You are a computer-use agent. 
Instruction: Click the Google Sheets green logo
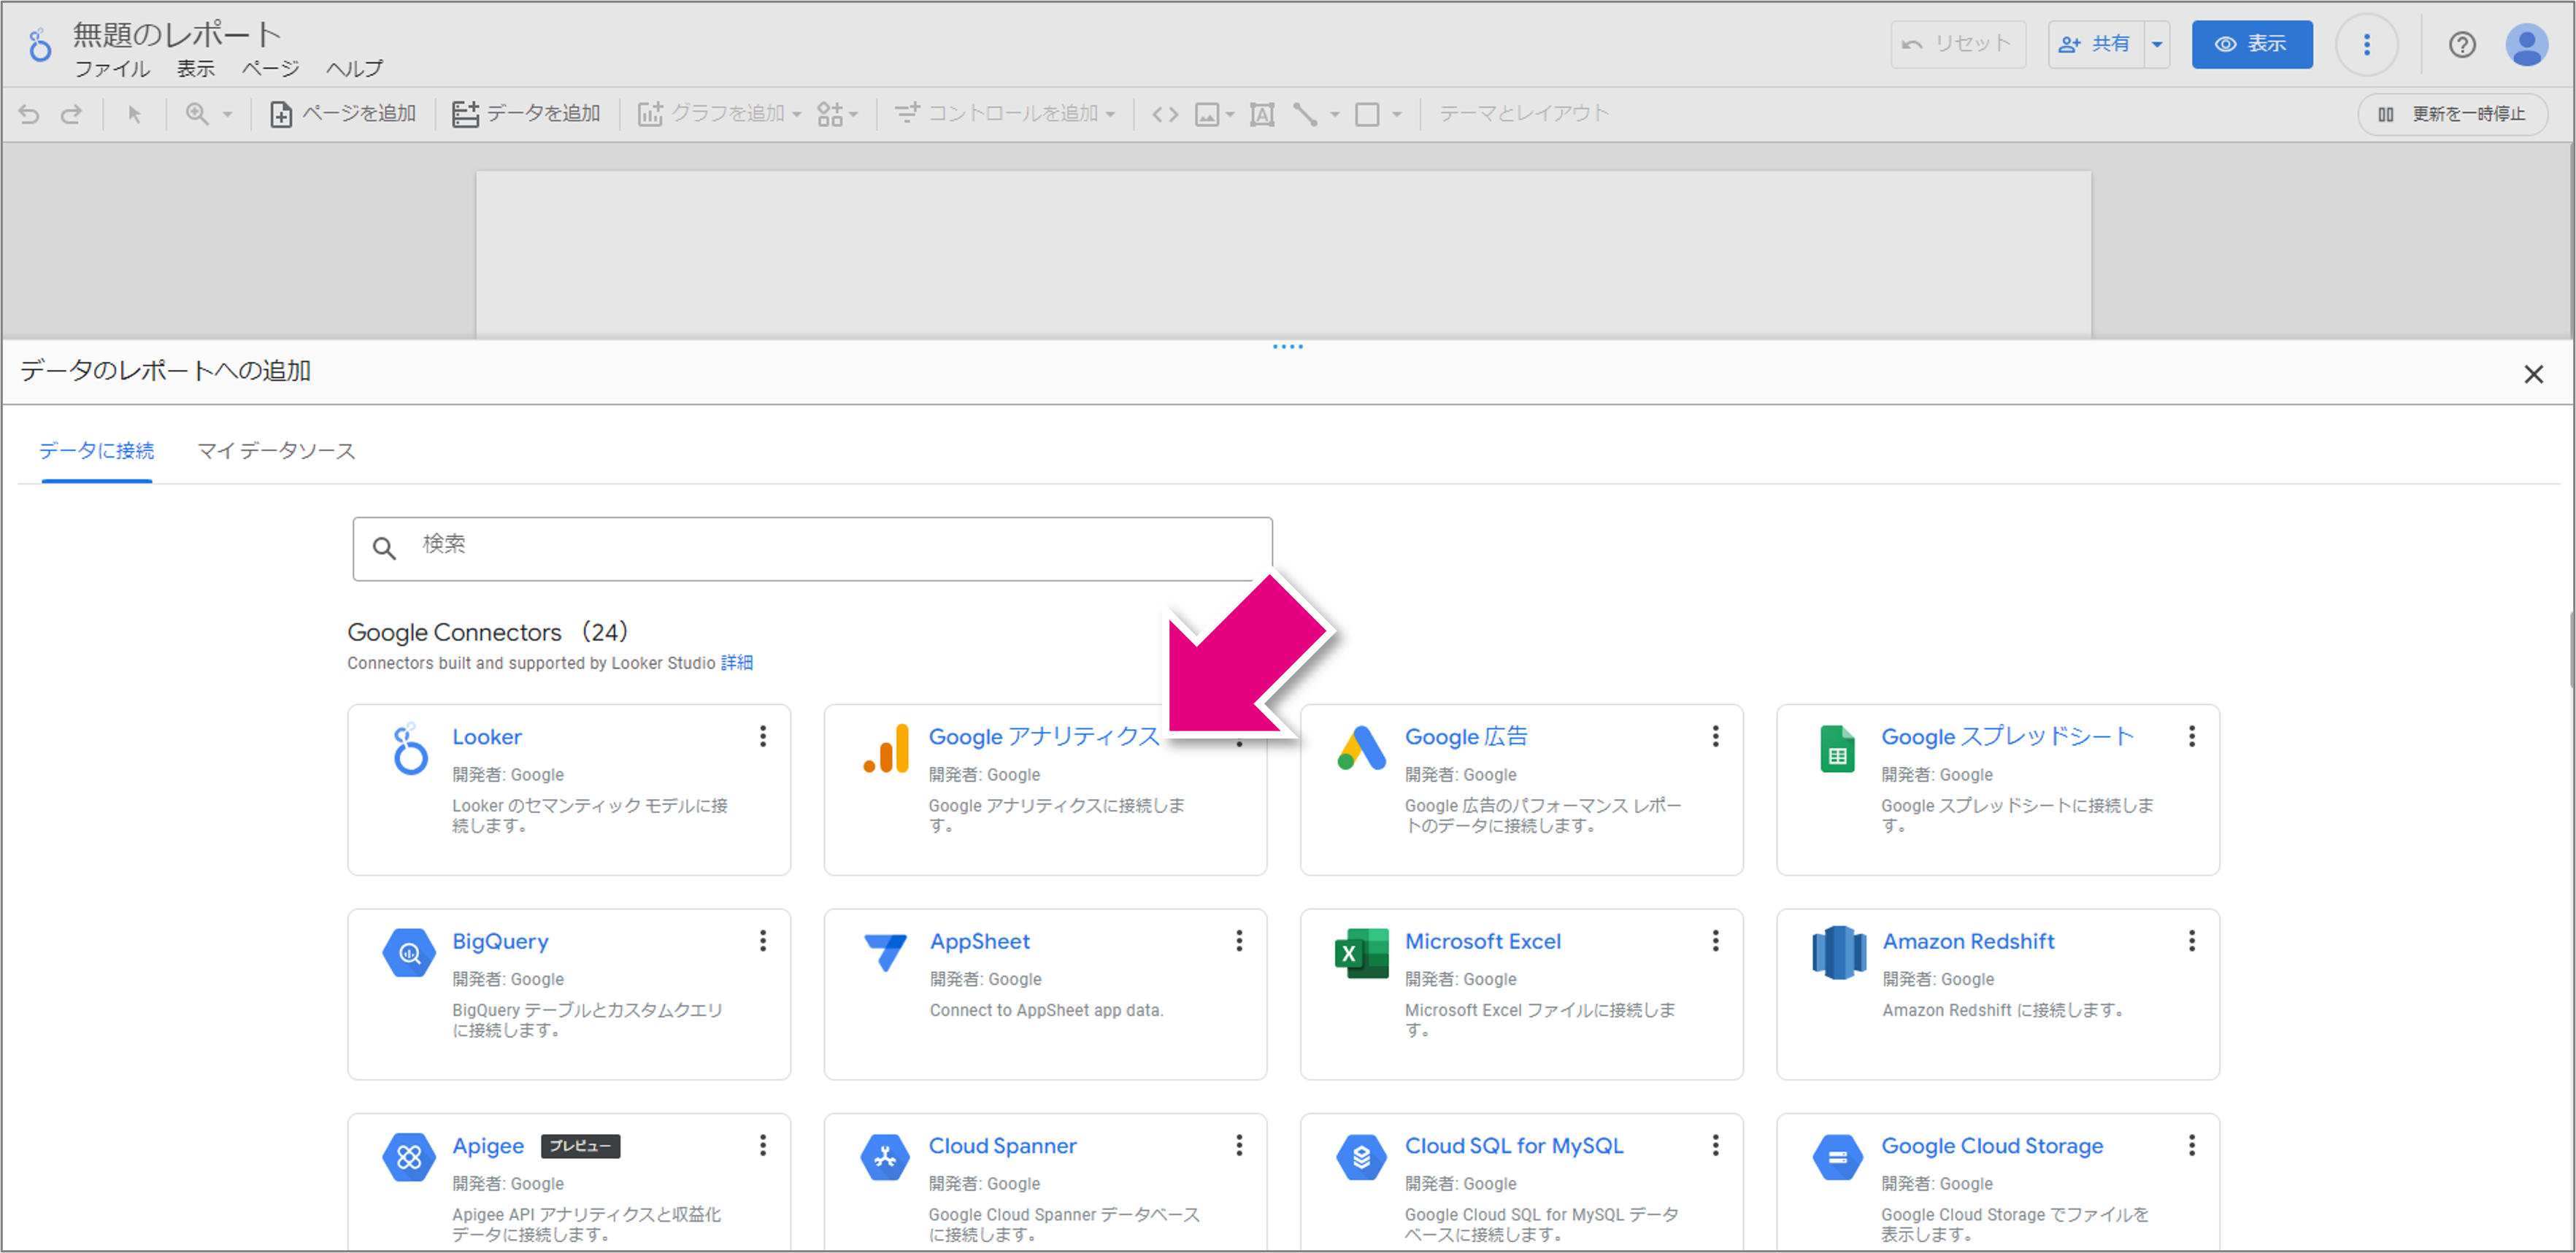click(x=1837, y=749)
